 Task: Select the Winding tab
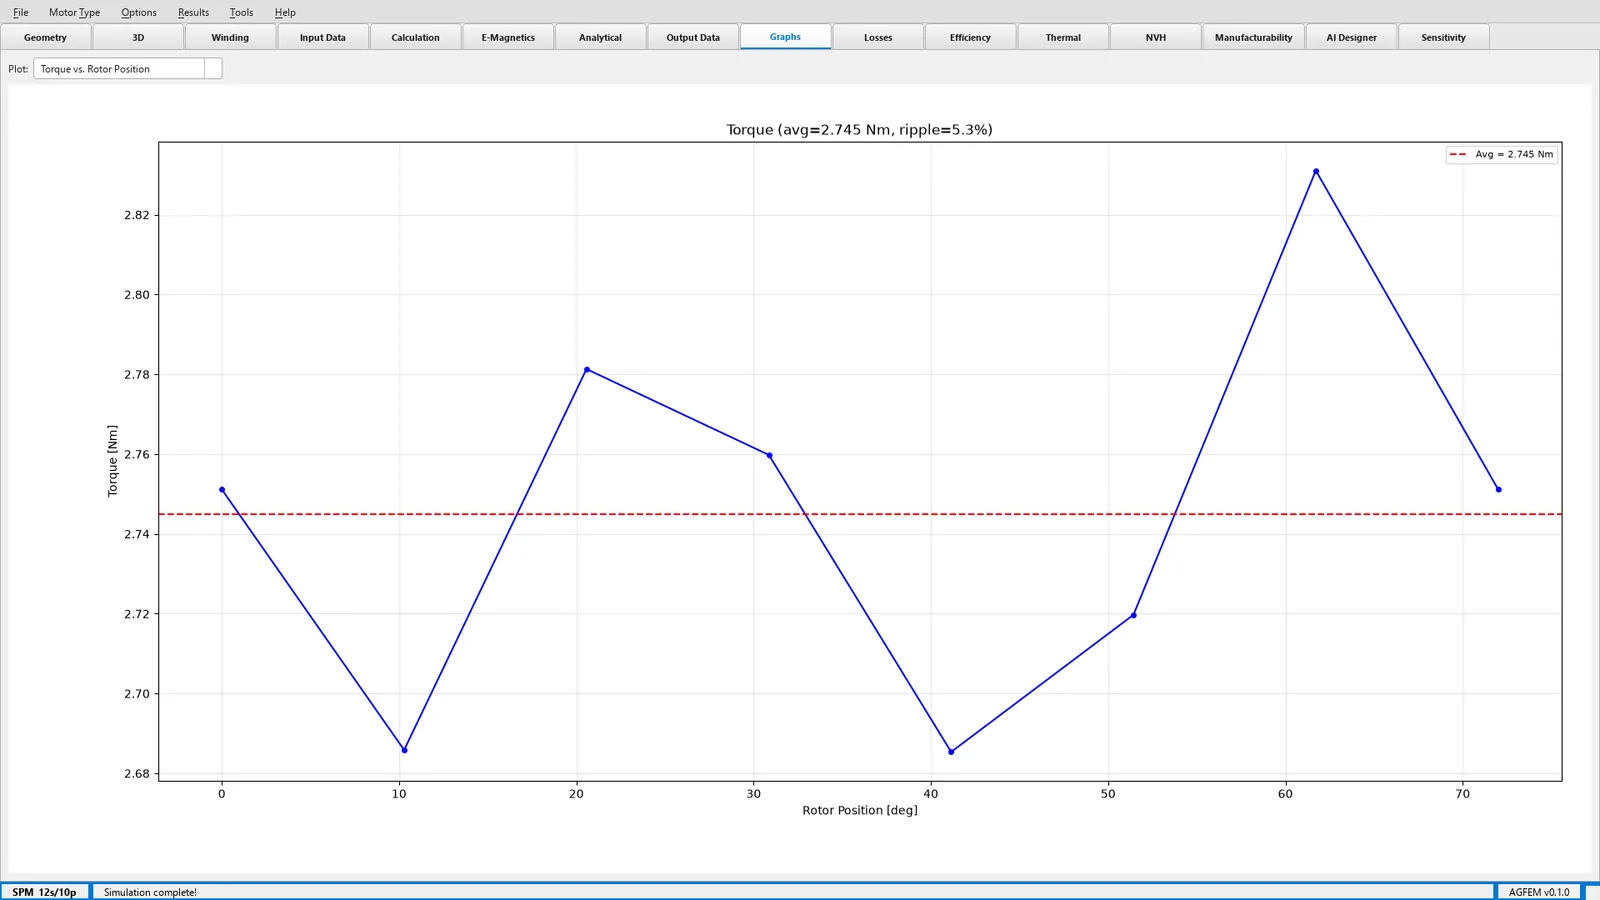tap(230, 37)
